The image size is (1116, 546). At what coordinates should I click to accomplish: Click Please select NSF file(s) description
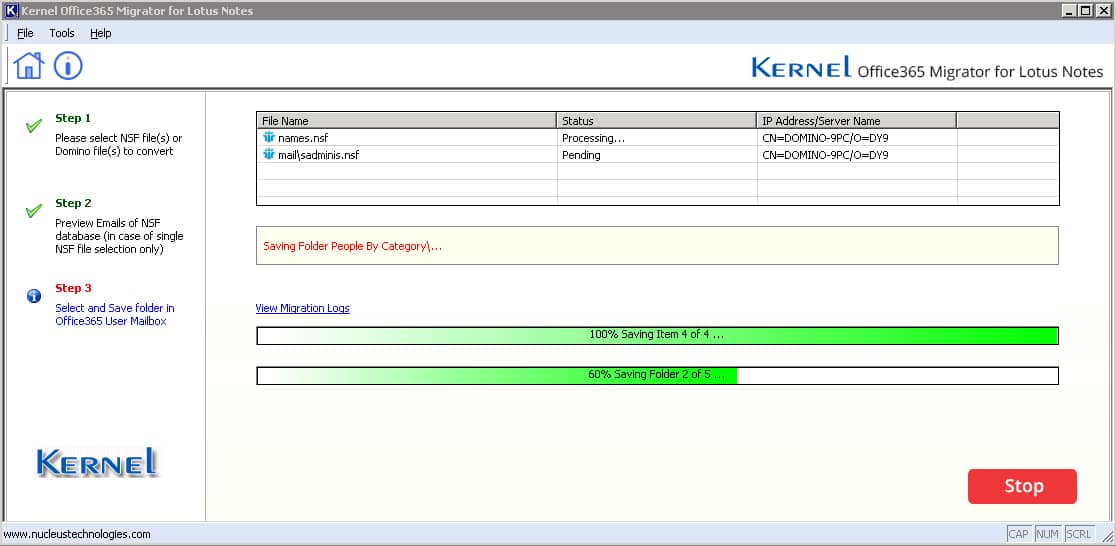(118, 145)
